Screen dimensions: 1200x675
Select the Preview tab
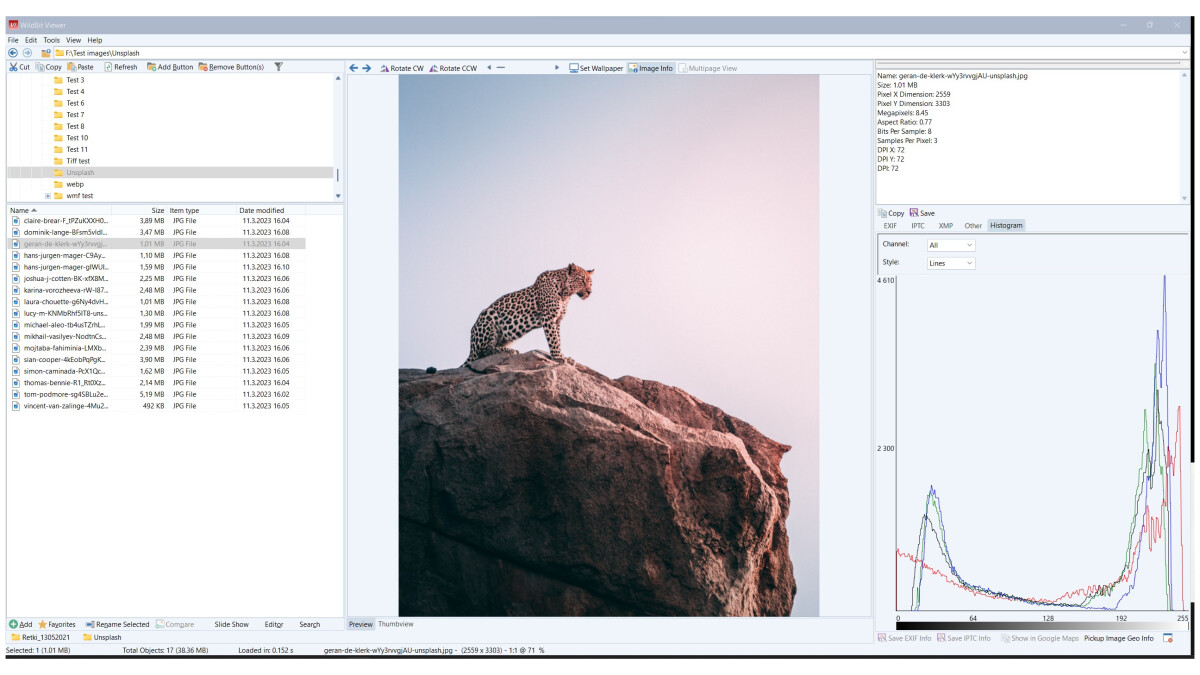[x=361, y=624]
